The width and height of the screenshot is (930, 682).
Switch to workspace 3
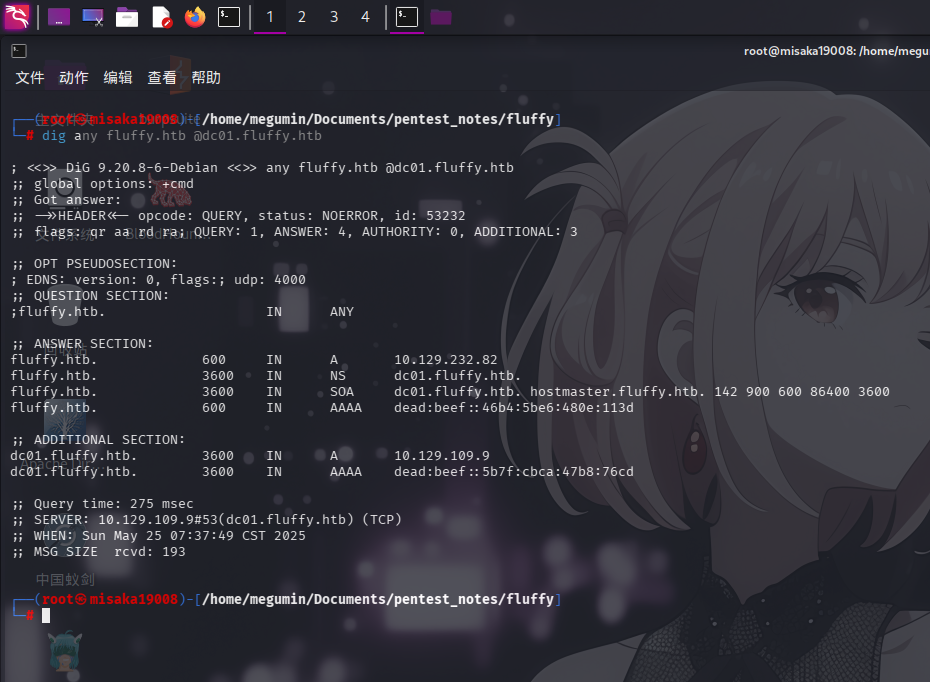point(334,17)
